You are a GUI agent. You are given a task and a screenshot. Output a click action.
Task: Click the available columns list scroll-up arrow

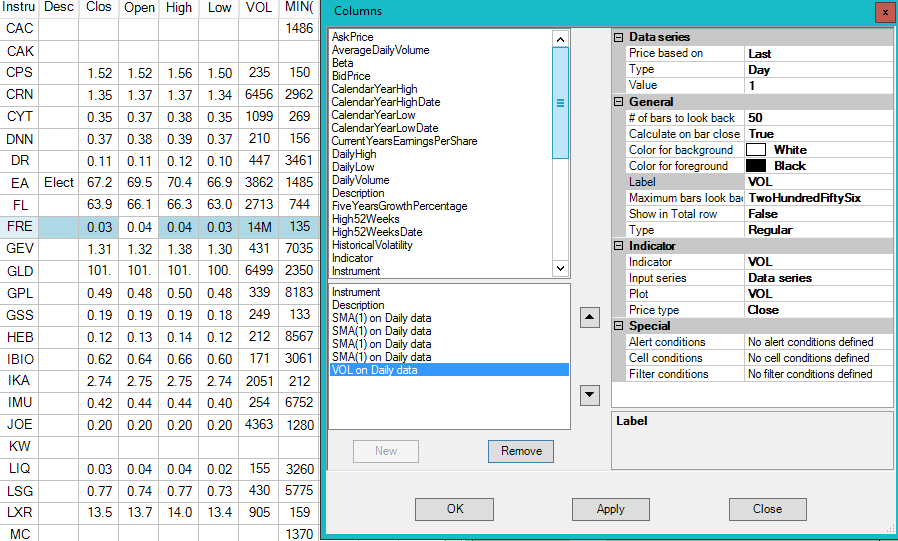tap(560, 39)
